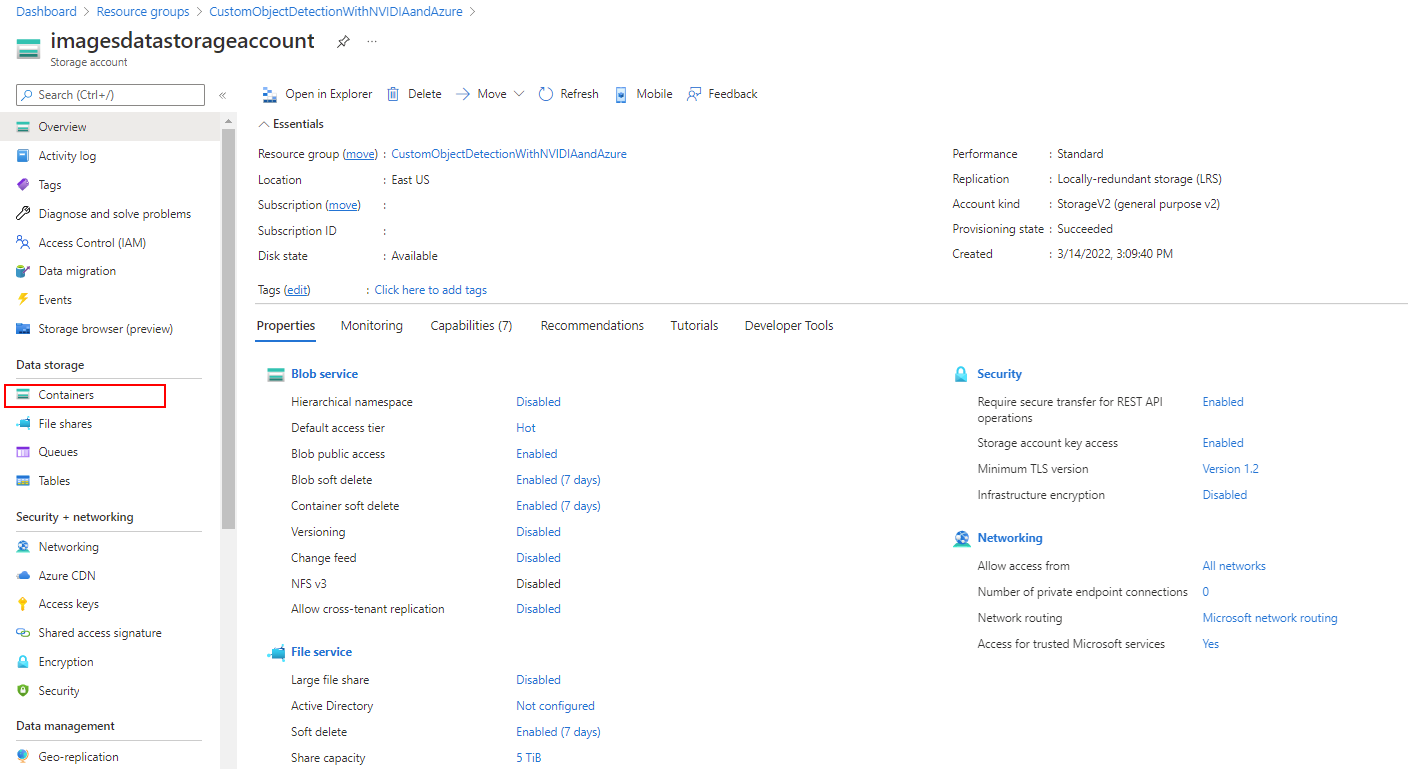1408x769 pixels.
Task: Collapse the sidebar menu with double chevron
Action: tap(222, 95)
